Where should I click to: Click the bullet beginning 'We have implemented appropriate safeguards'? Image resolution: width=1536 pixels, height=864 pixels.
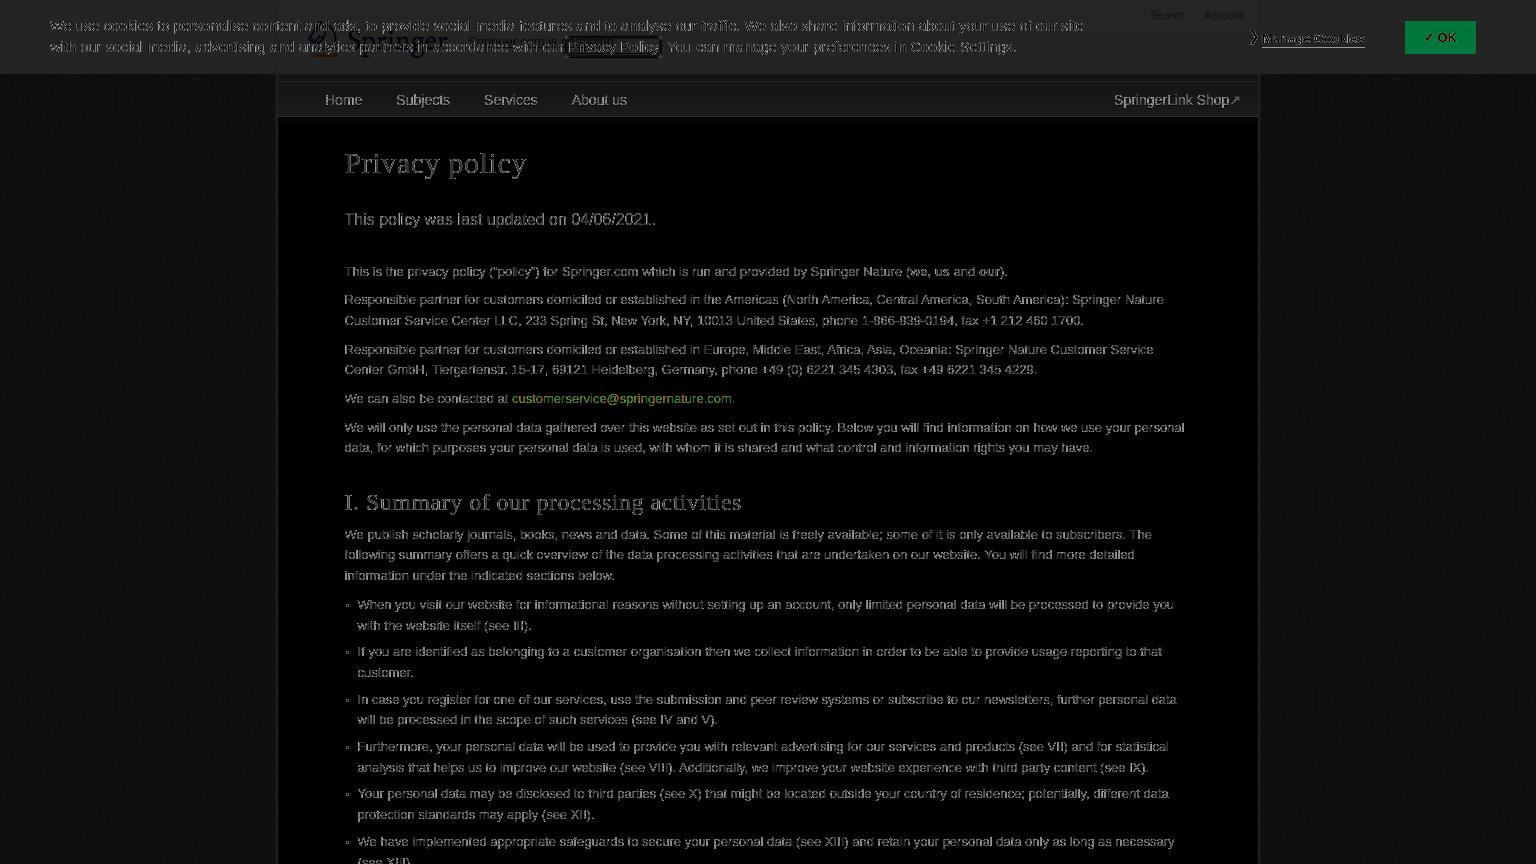(766, 850)
